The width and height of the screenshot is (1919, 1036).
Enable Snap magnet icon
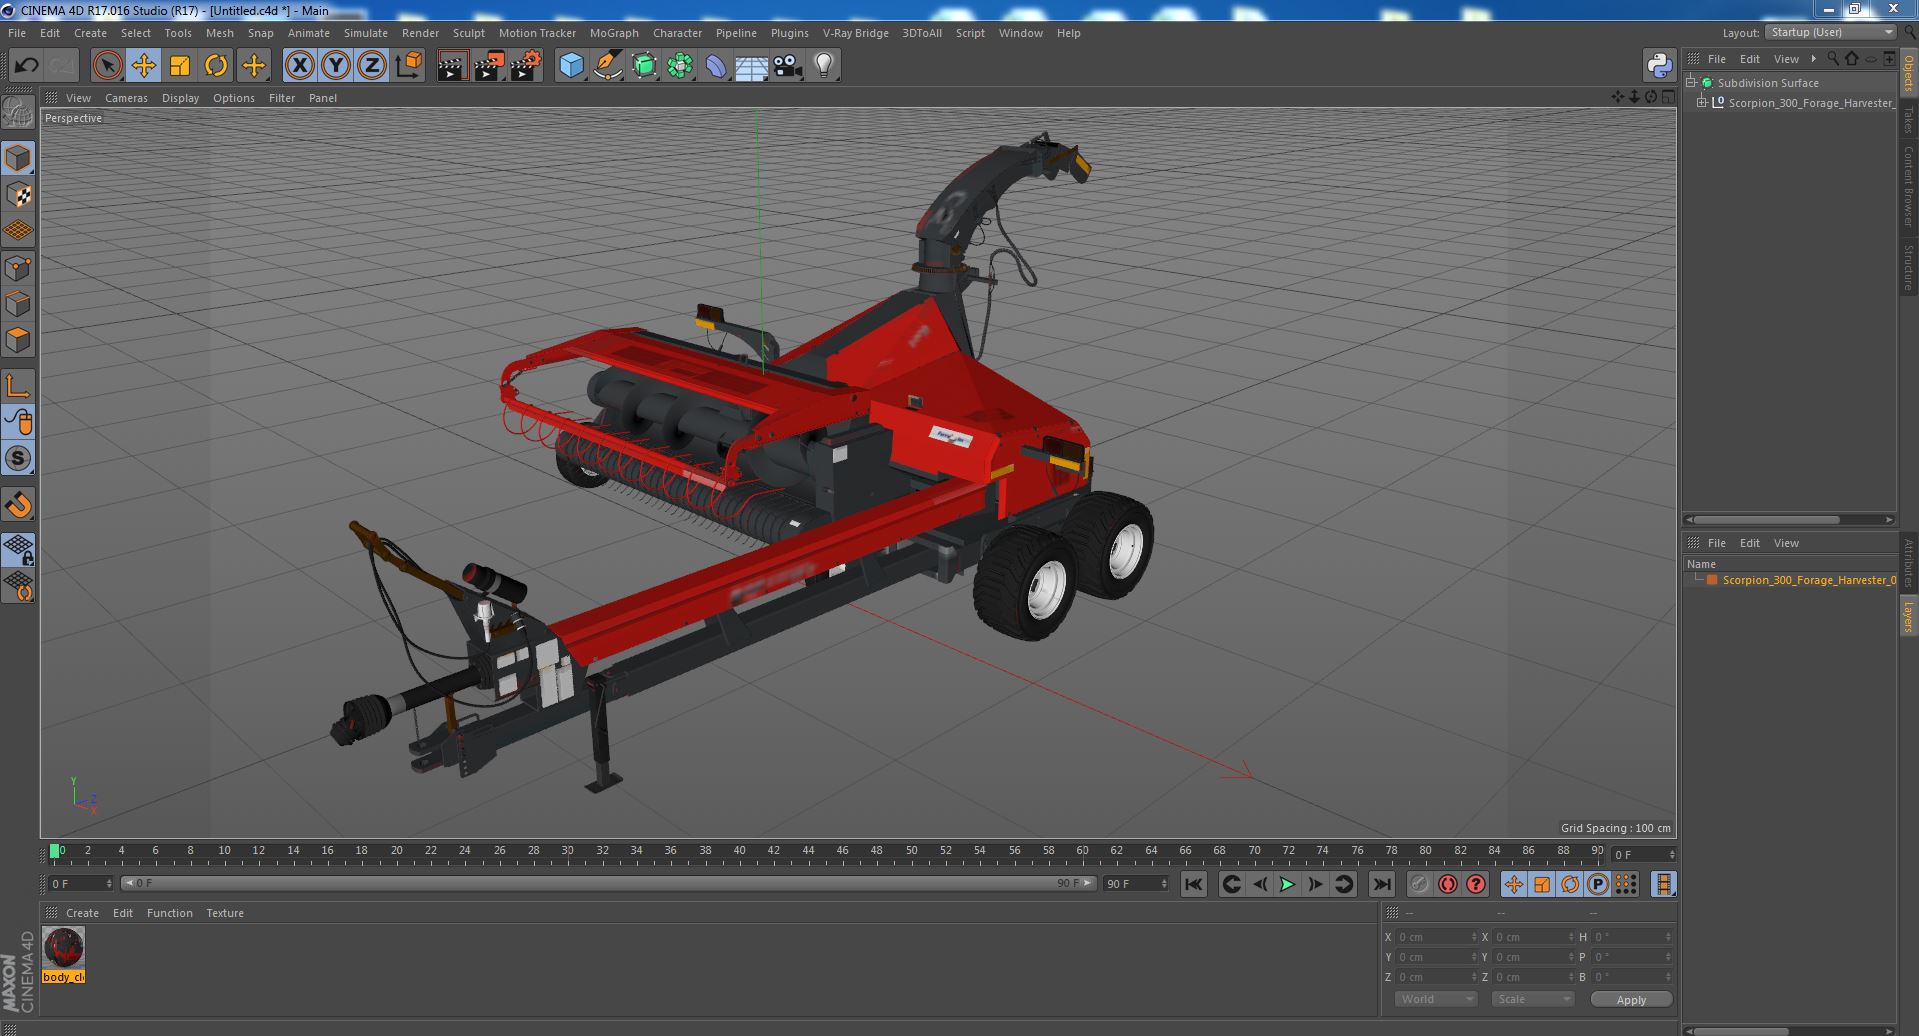(x=18, y=504)
